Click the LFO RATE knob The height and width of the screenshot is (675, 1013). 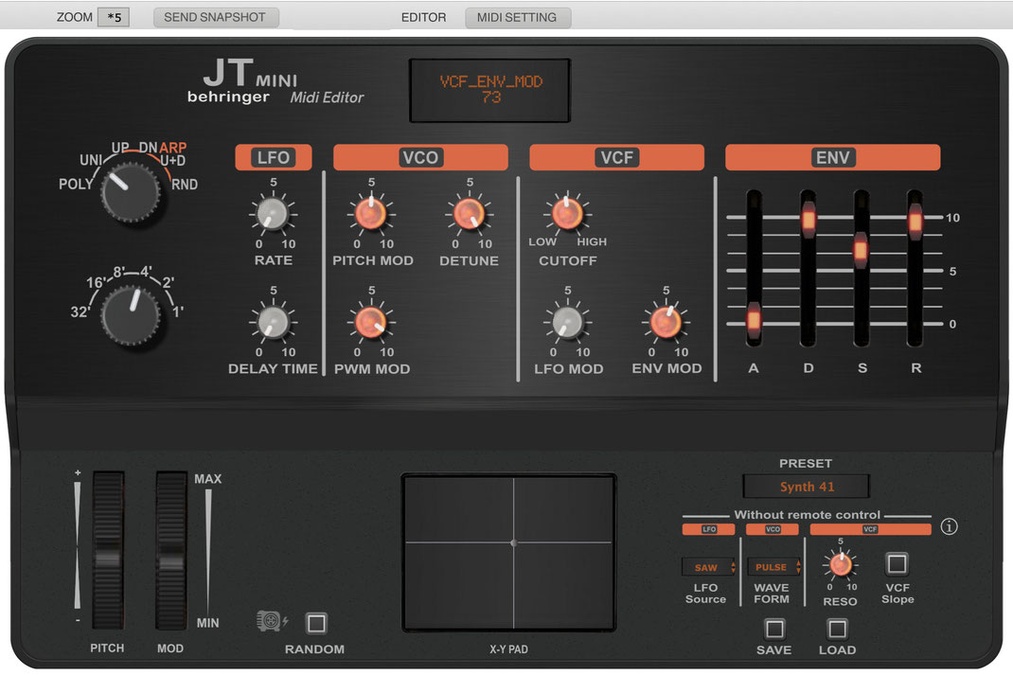[x=273, y=214]
